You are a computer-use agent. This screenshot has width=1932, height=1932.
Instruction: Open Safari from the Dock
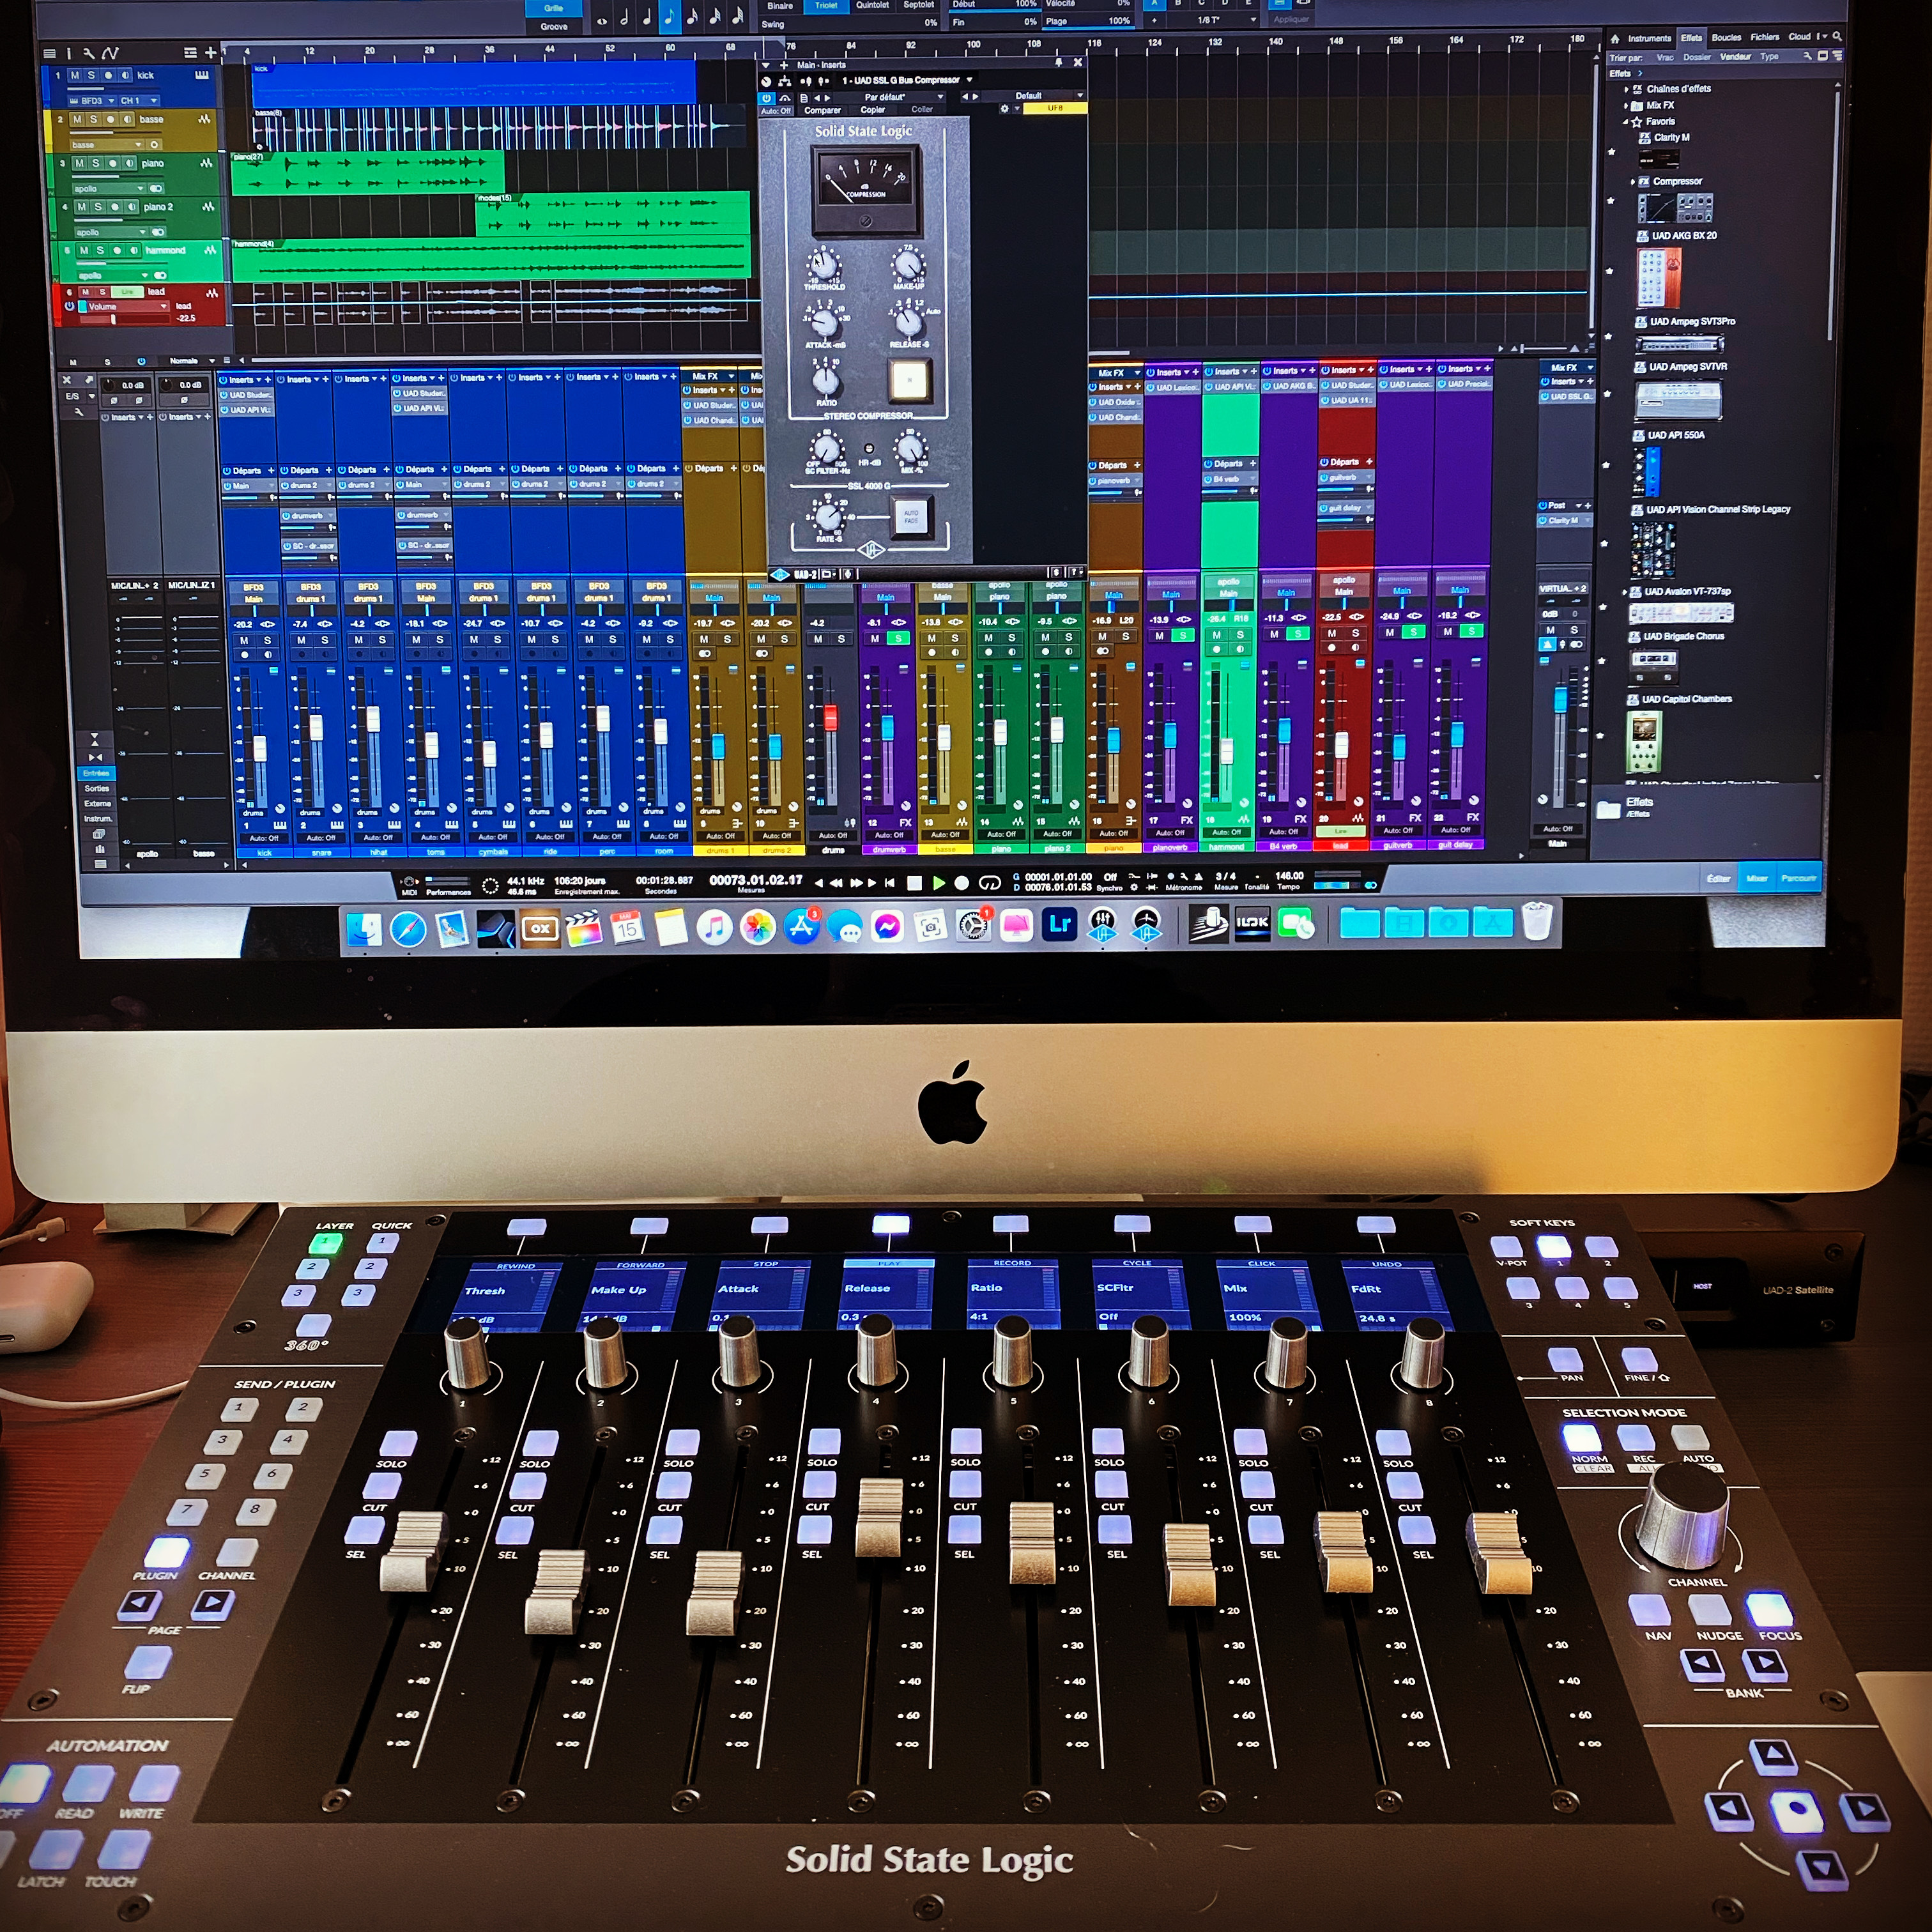[408, 930]
